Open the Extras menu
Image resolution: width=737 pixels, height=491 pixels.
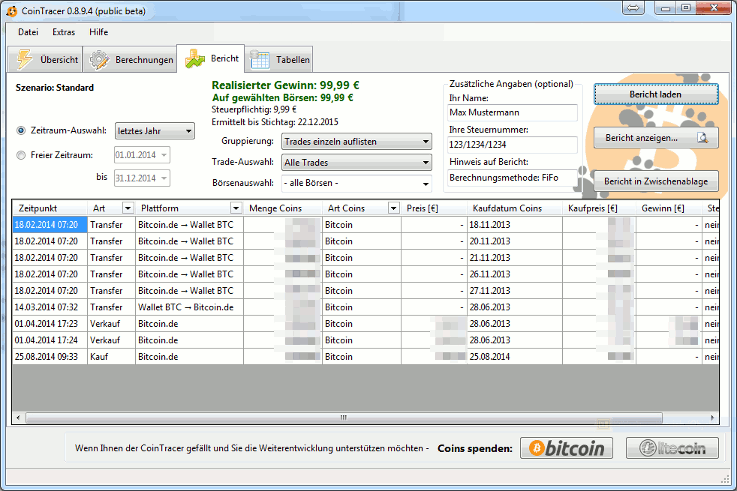pos(63,32)
